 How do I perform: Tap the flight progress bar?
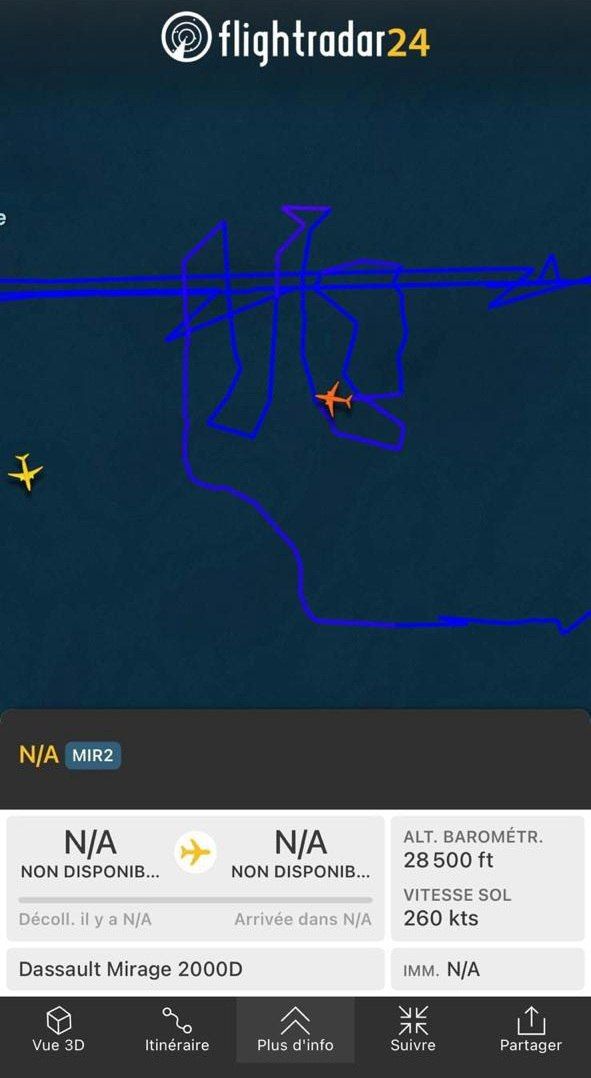(195, 899)
